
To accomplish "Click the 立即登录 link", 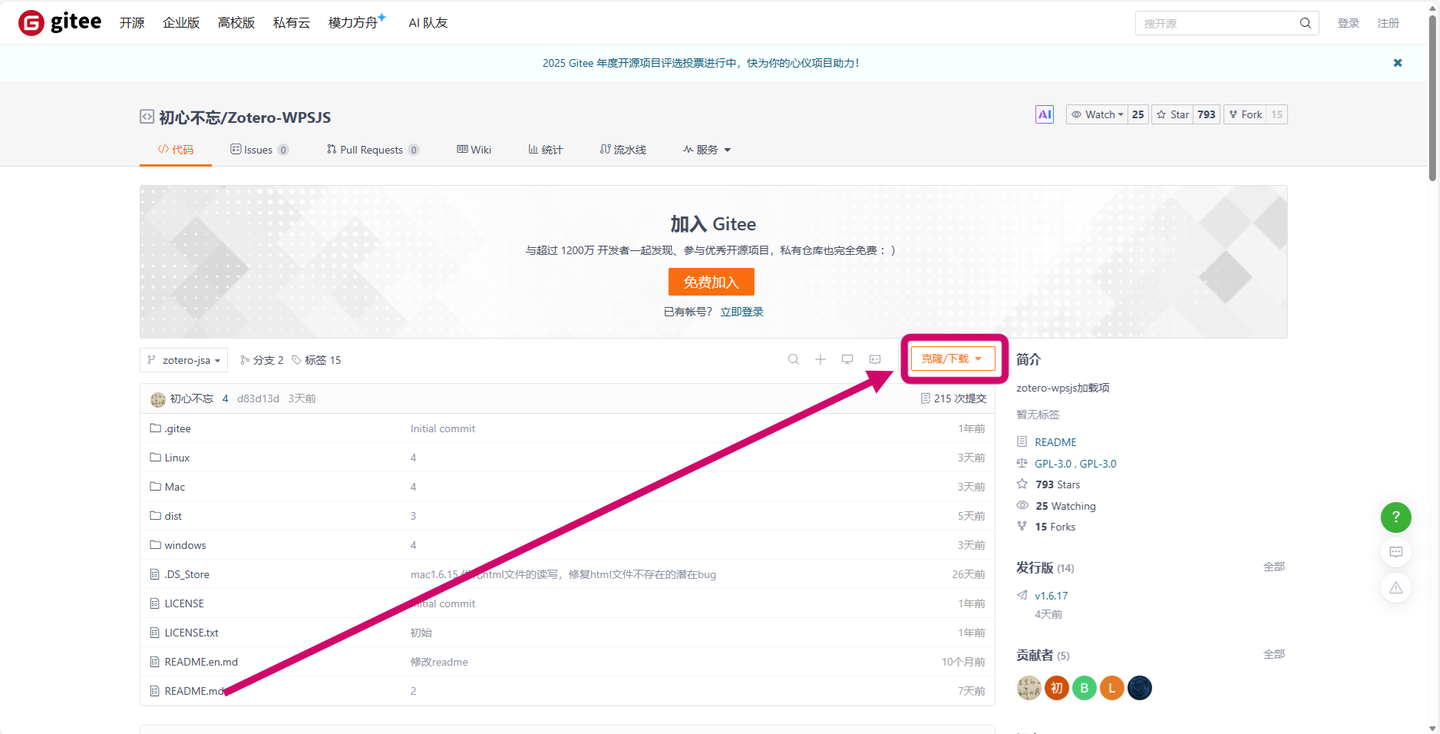I will coord(742,312).
